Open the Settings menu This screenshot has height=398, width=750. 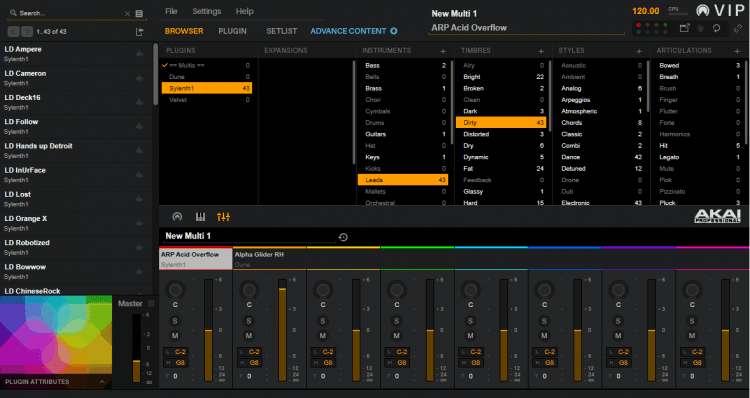207,11
